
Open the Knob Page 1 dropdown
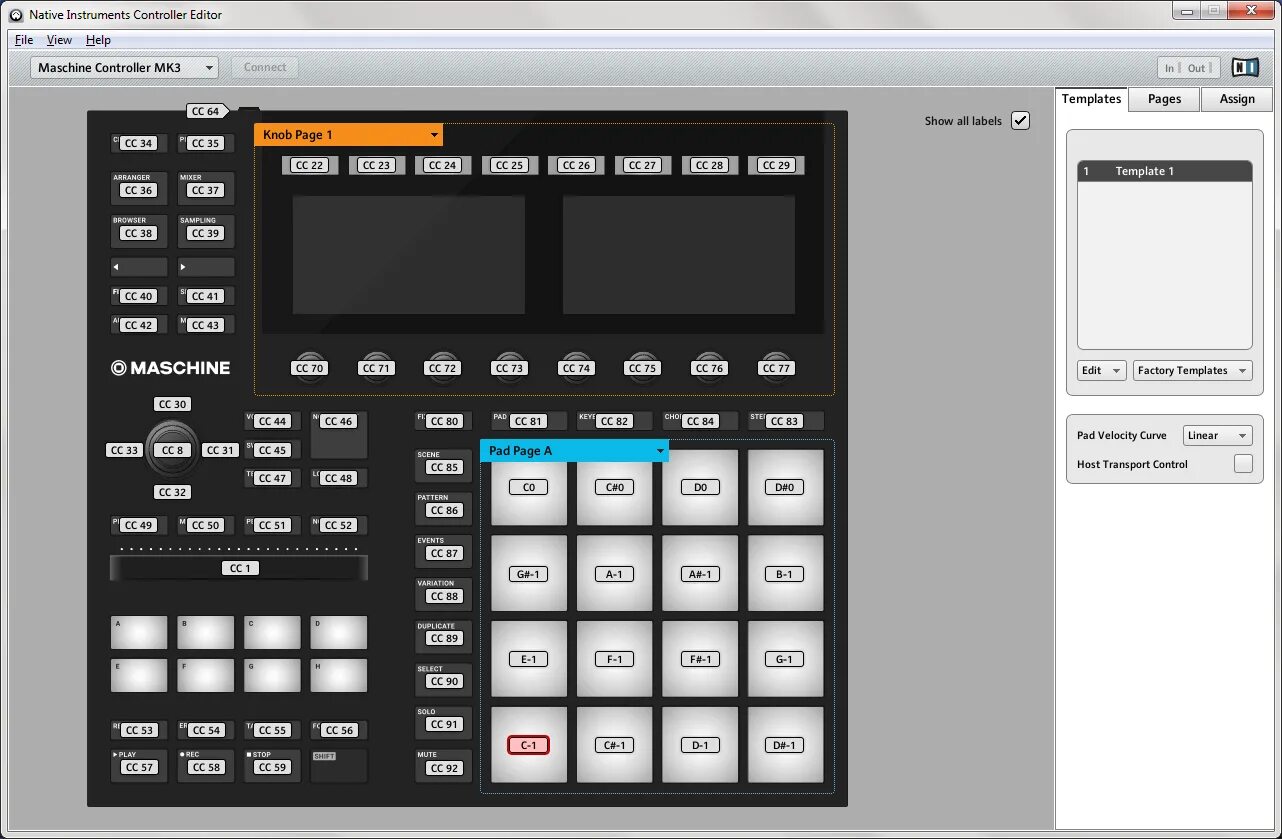[x=348, y=135]
